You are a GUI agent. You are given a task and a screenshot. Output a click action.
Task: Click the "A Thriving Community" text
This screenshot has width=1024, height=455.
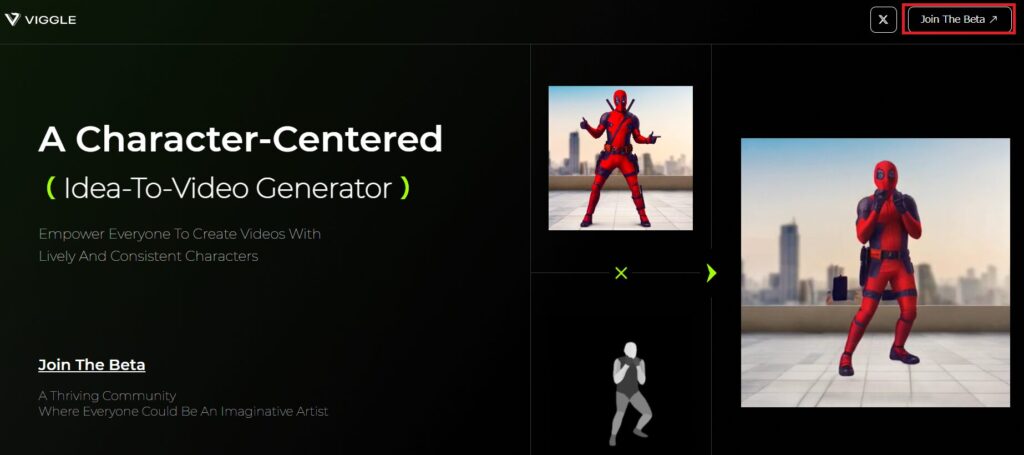(x=107, y=396)
